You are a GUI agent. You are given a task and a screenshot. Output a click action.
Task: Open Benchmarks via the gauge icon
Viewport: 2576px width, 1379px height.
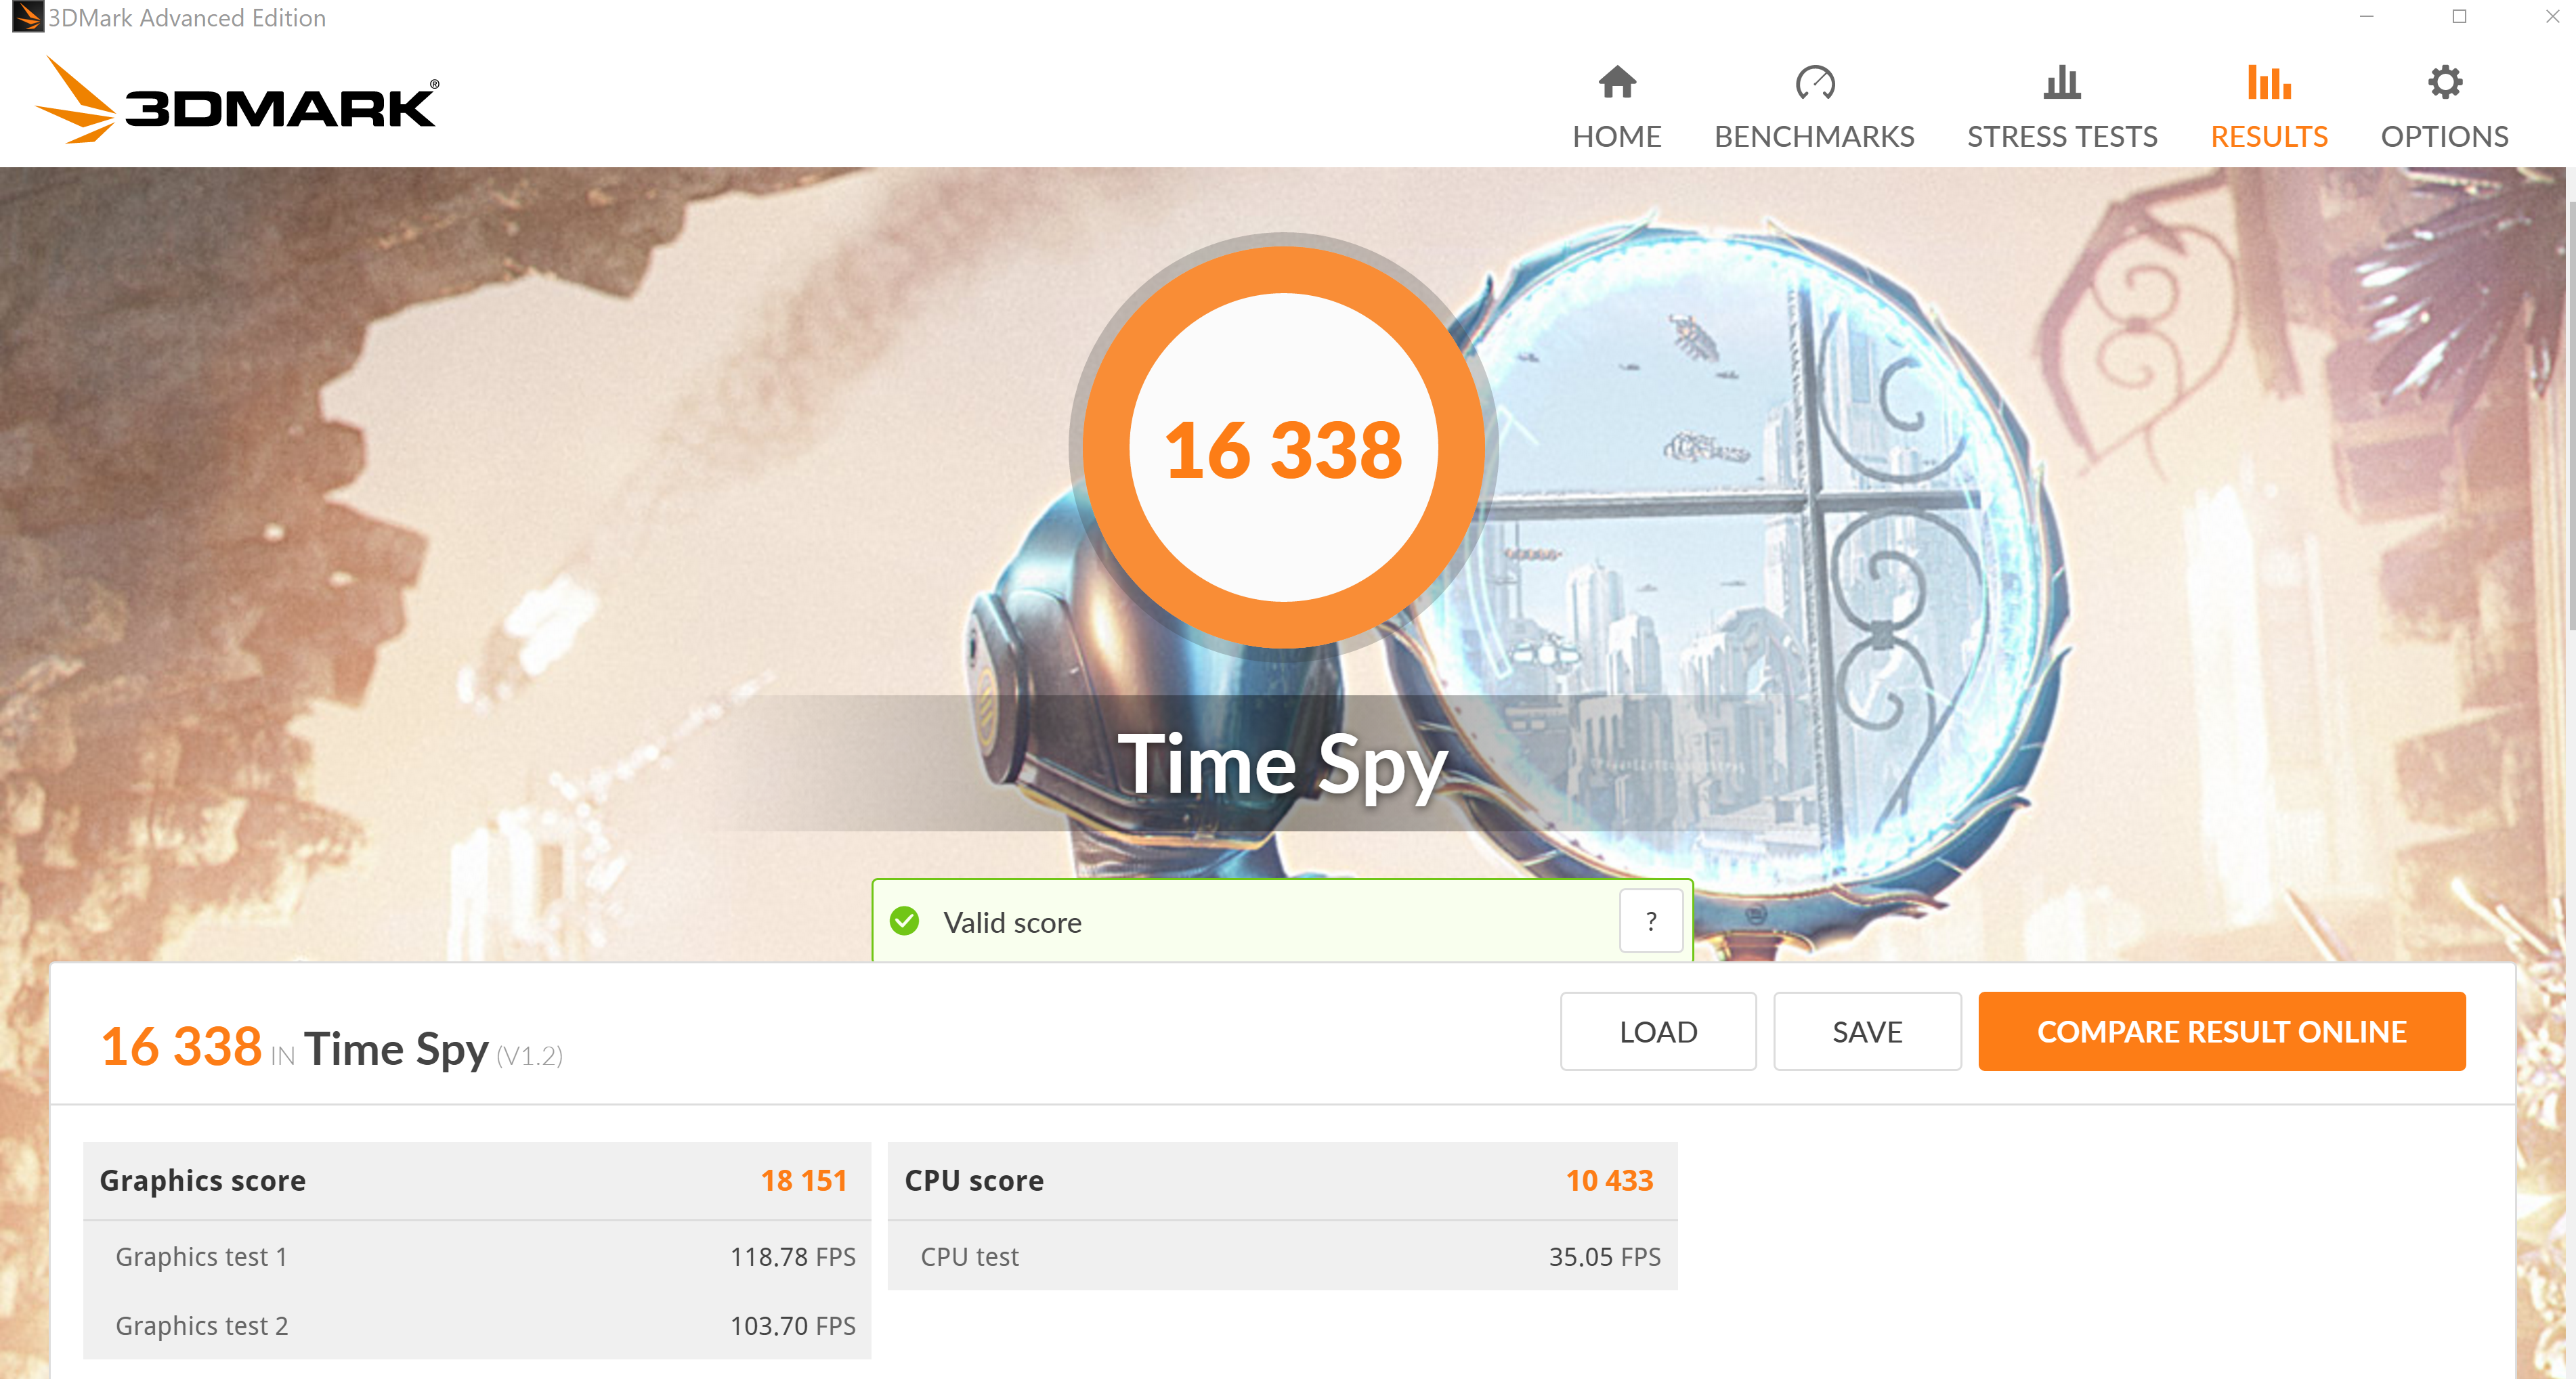(1814, 82)
